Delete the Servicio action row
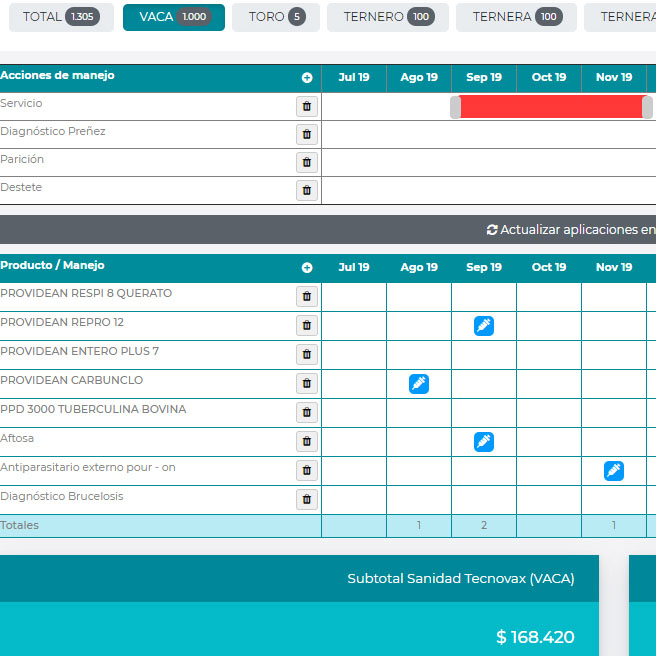The image size is (656, 656). (307, 106)
